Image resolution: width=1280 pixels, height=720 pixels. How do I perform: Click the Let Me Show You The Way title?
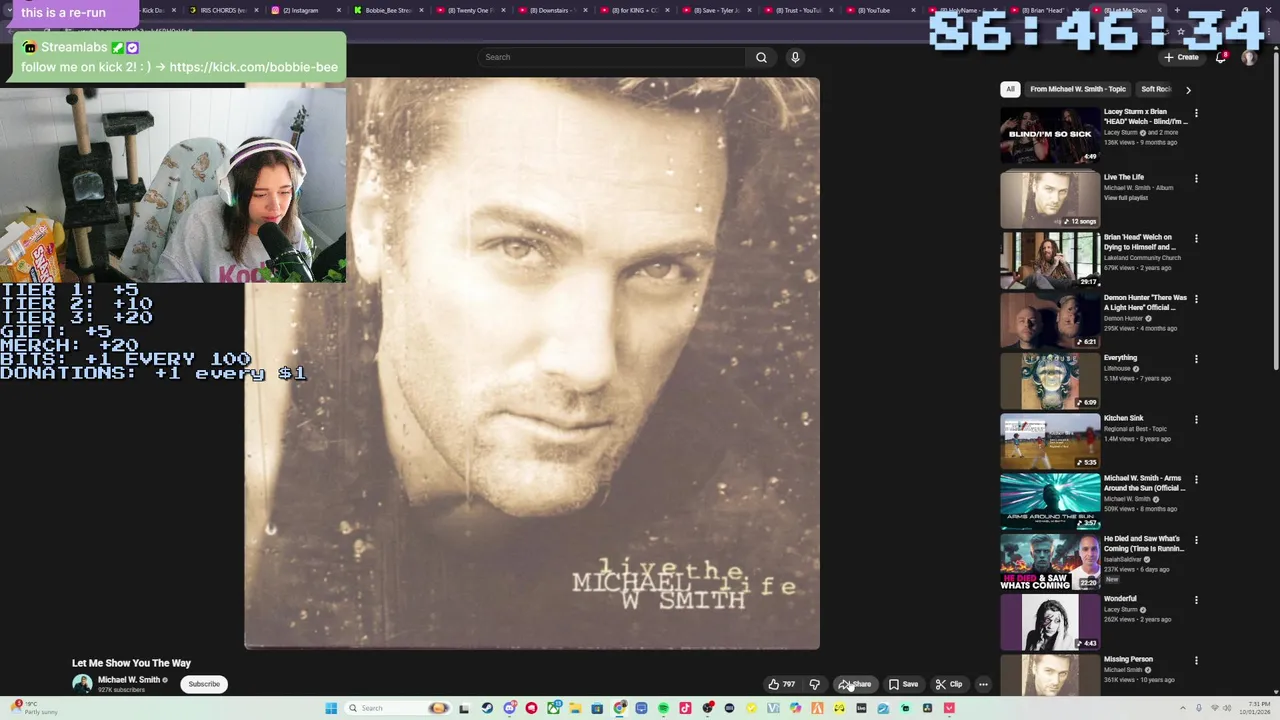pyautogui.click(x=131, y=663)
